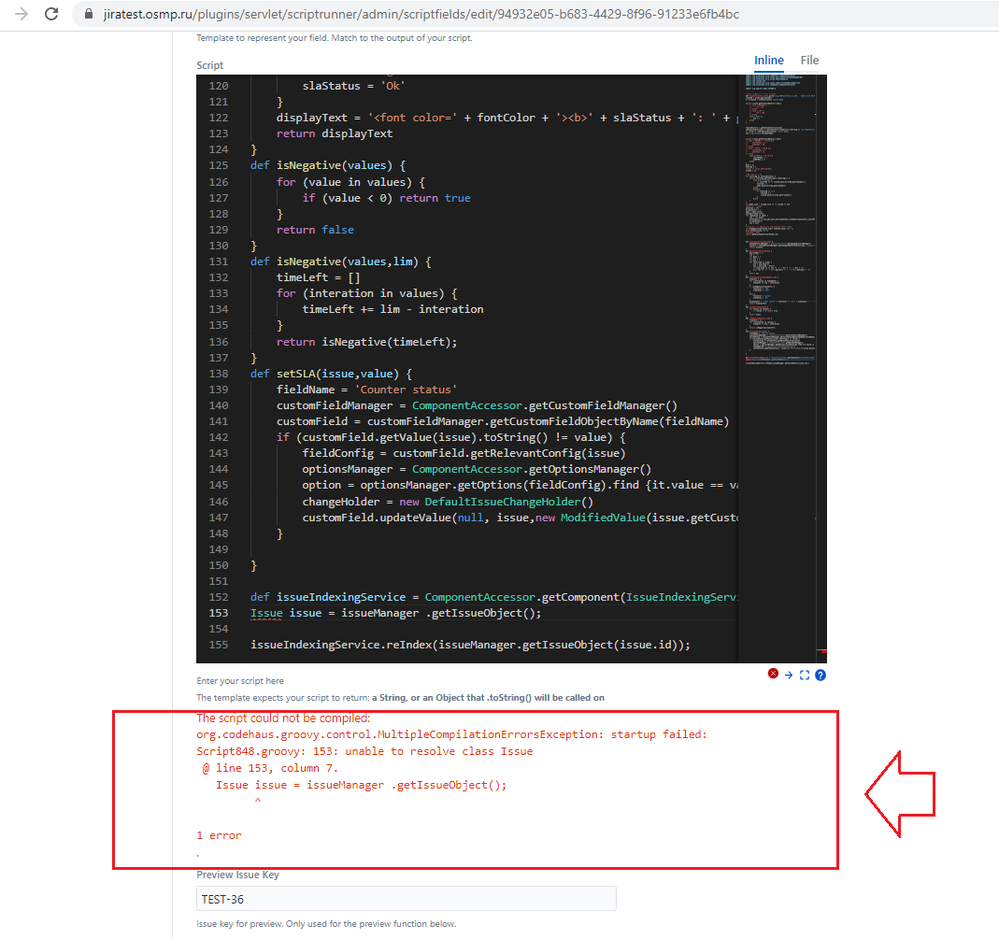999x937 pixels.
Task: Toggle the fullscreen editor icon
Action: click(x=805, y=675)
